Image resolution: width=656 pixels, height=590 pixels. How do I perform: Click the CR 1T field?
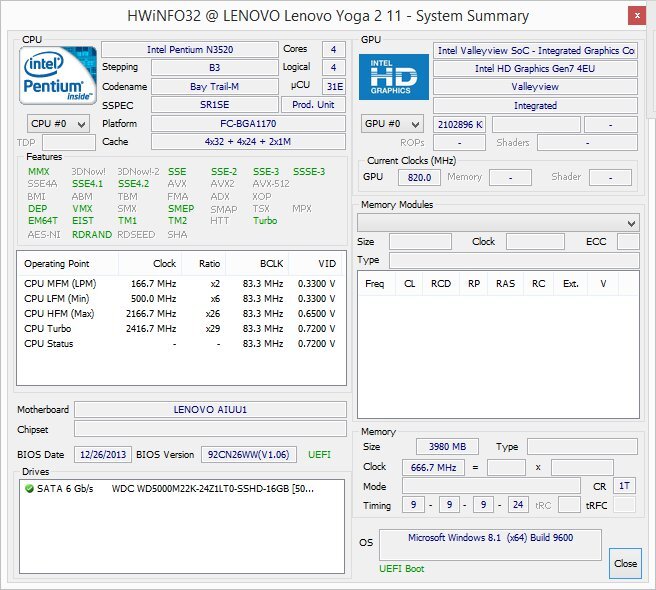624,486
